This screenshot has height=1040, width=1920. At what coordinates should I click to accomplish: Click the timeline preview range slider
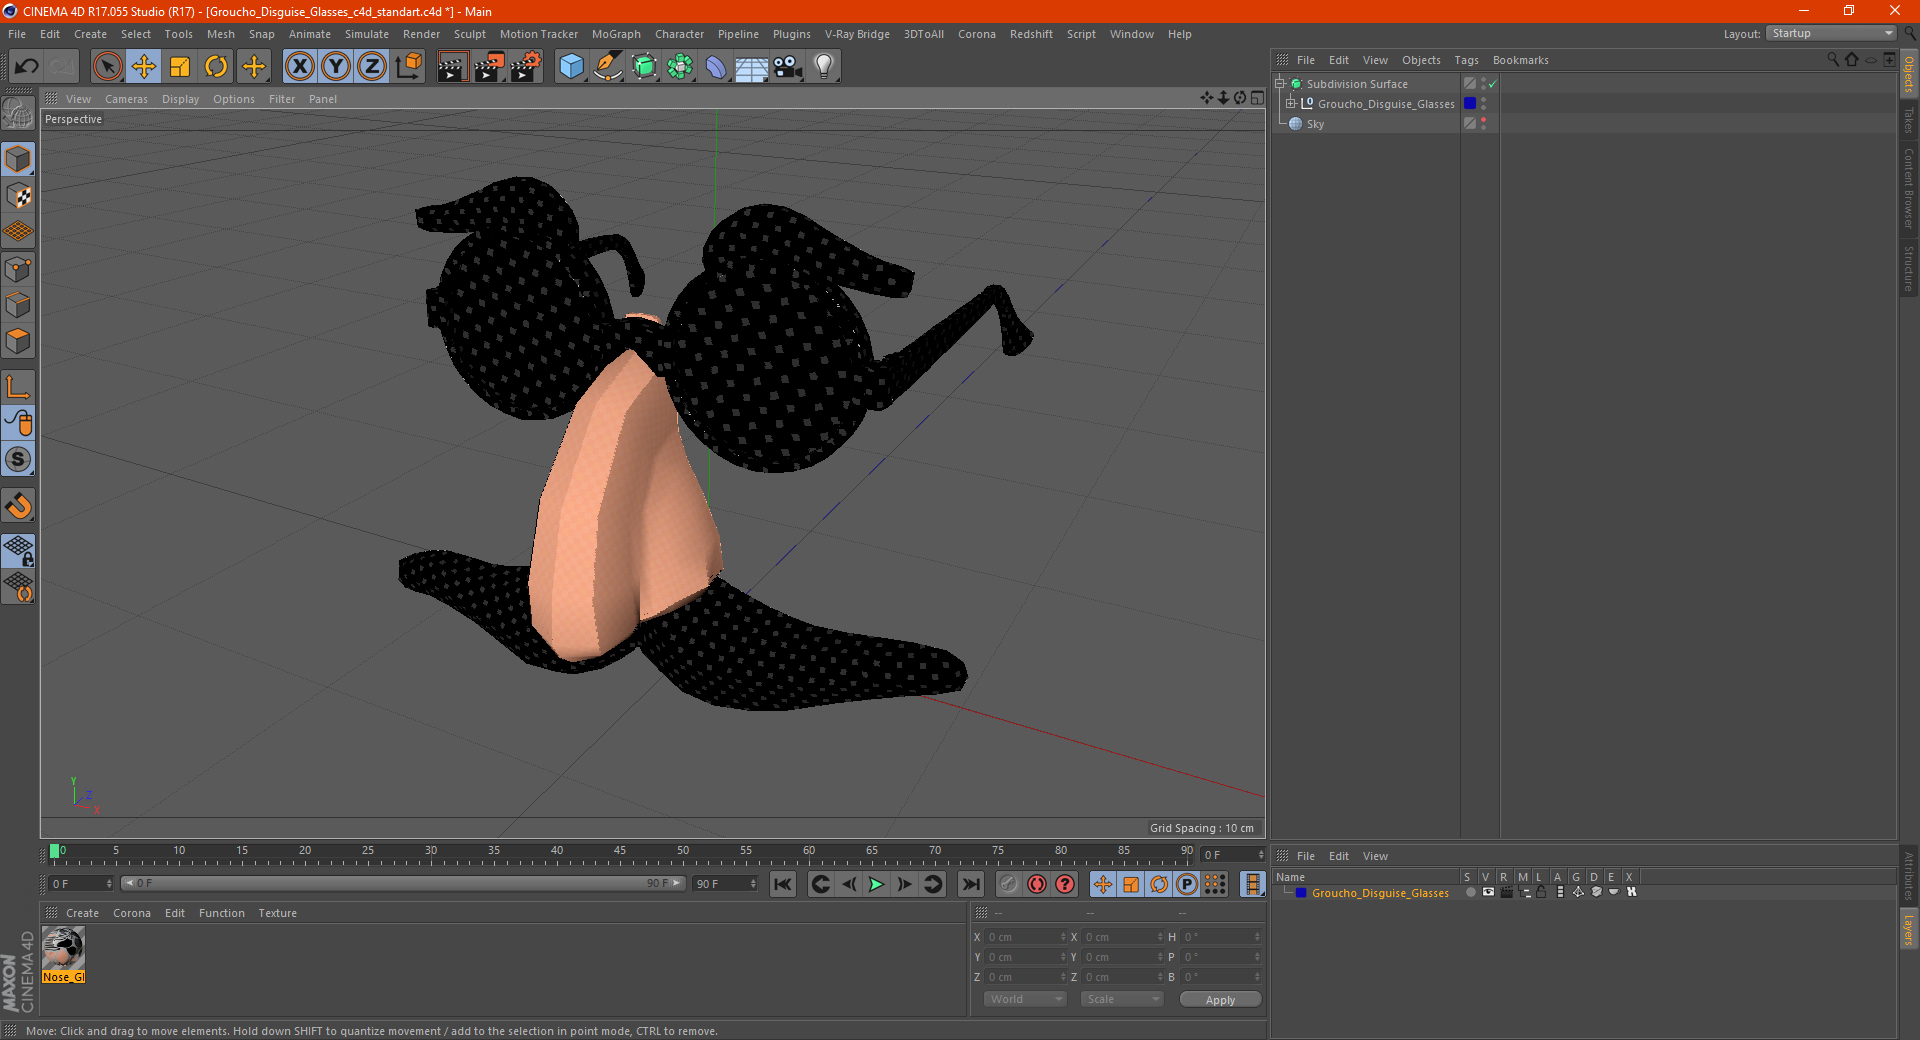(402, 884)
